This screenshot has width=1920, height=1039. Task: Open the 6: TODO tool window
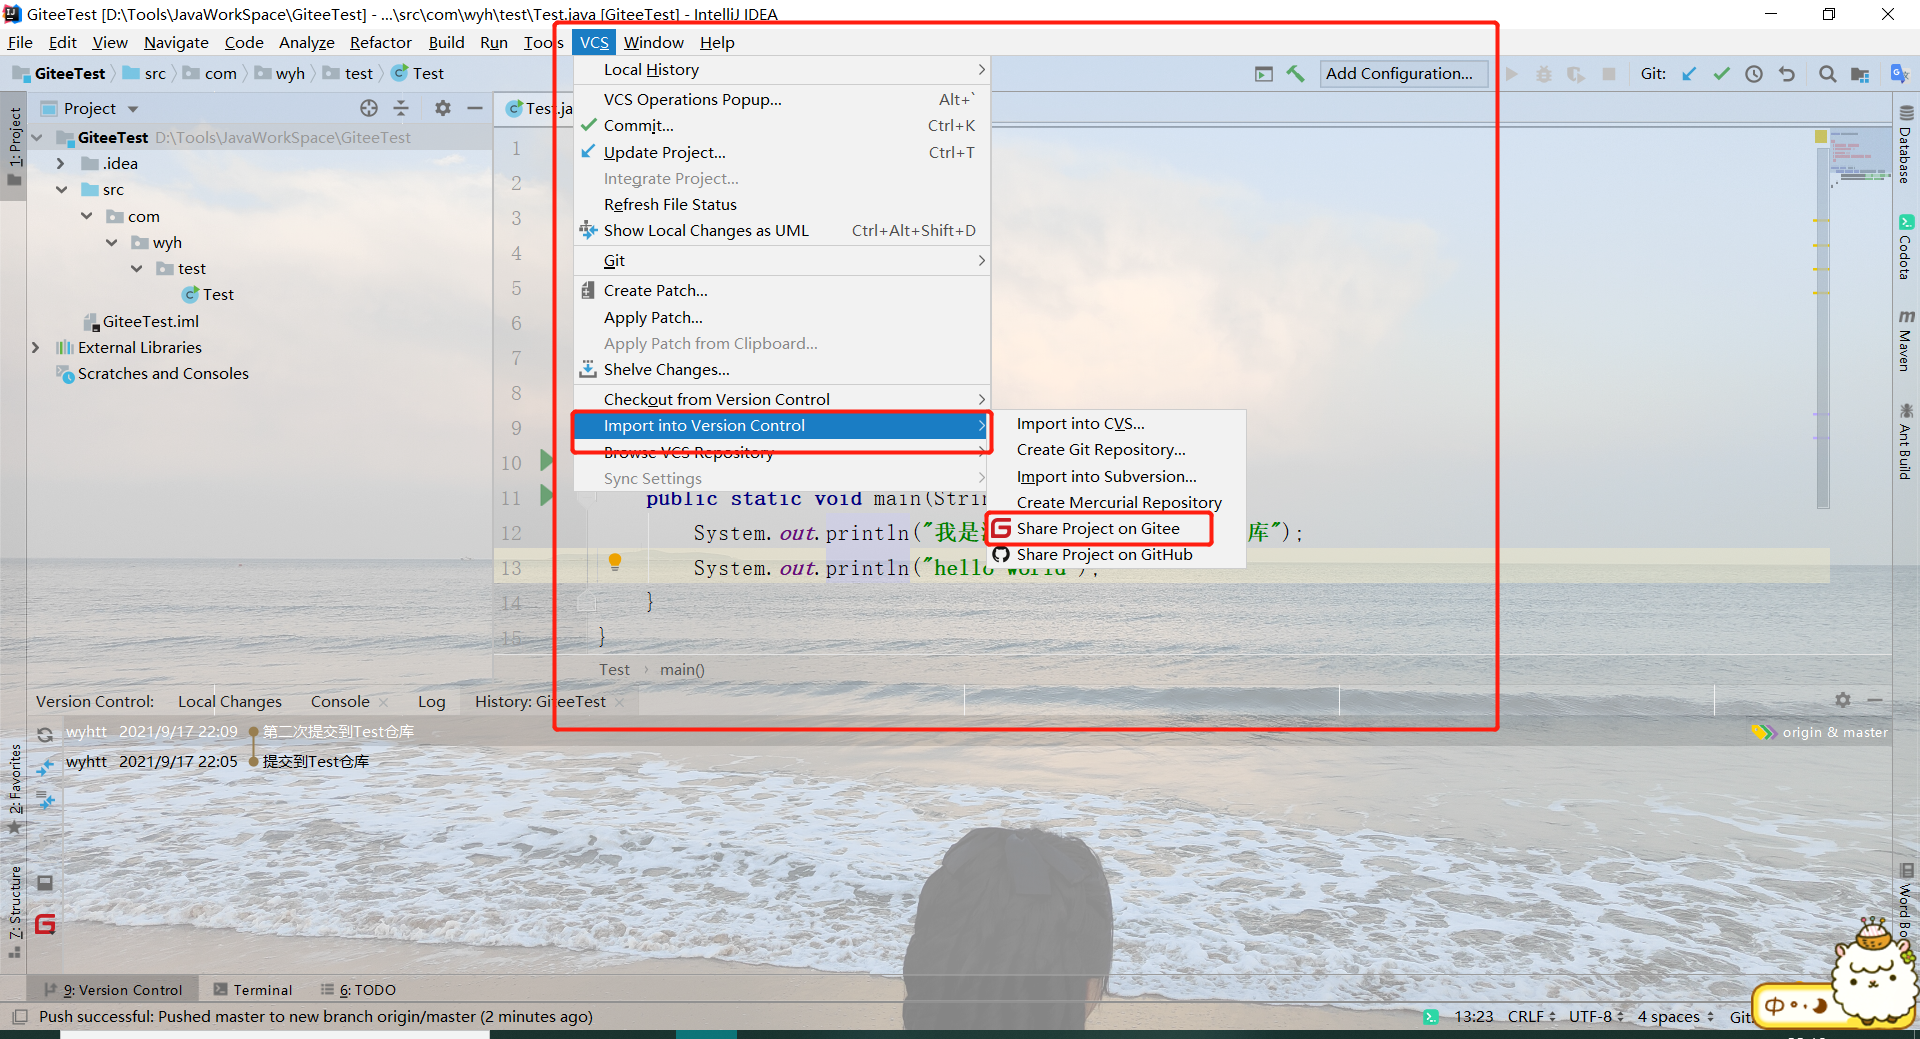coord(358,990)
